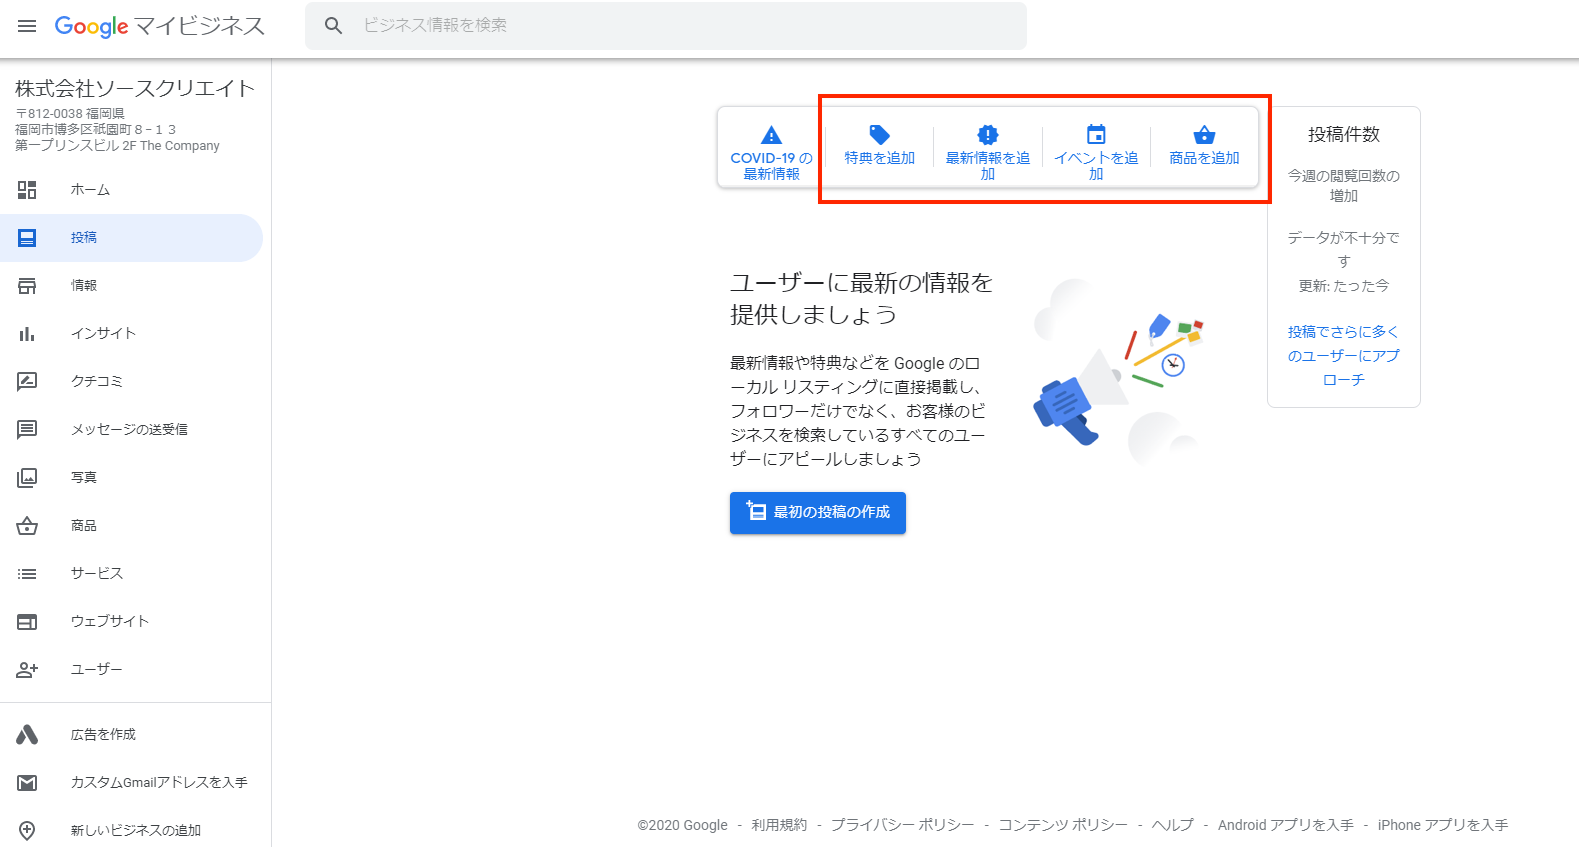Click the メッセージの送受信 chat icon

(x=27, y=430)
